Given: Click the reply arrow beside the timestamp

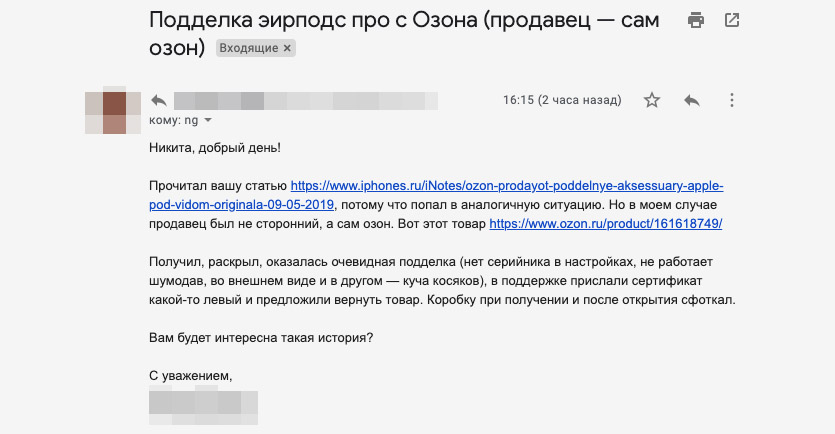Looking at the screenshot, I should [x=691, y=100].
